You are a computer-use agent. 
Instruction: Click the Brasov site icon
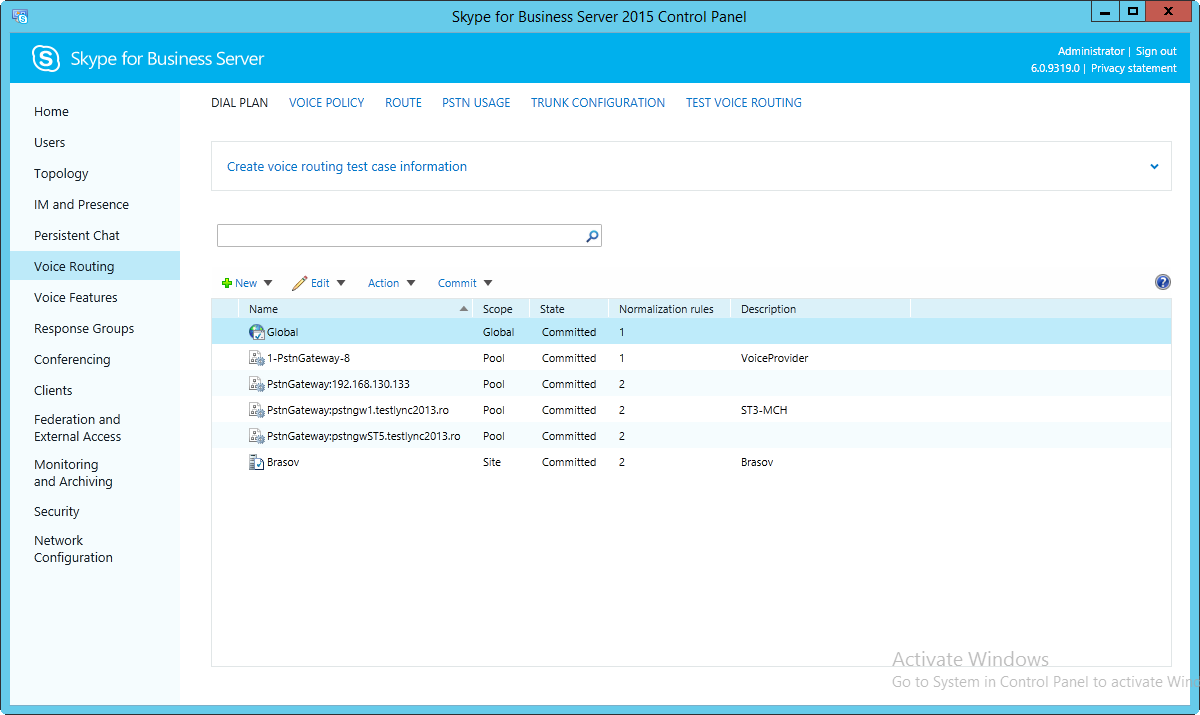[x=257, y=462]
